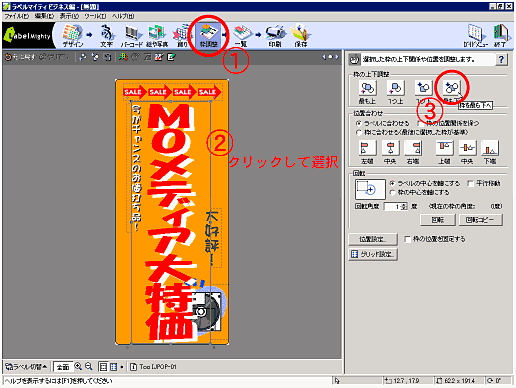Open the ガイドメニュー guide menu icon

475,36
